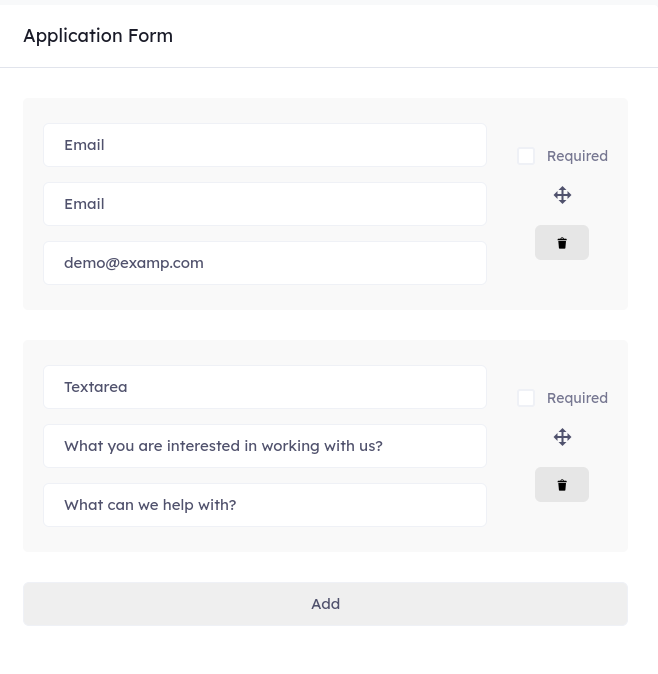Delete the Textarea field block
The image size is (658, 674).
click(x=562, y=485)
